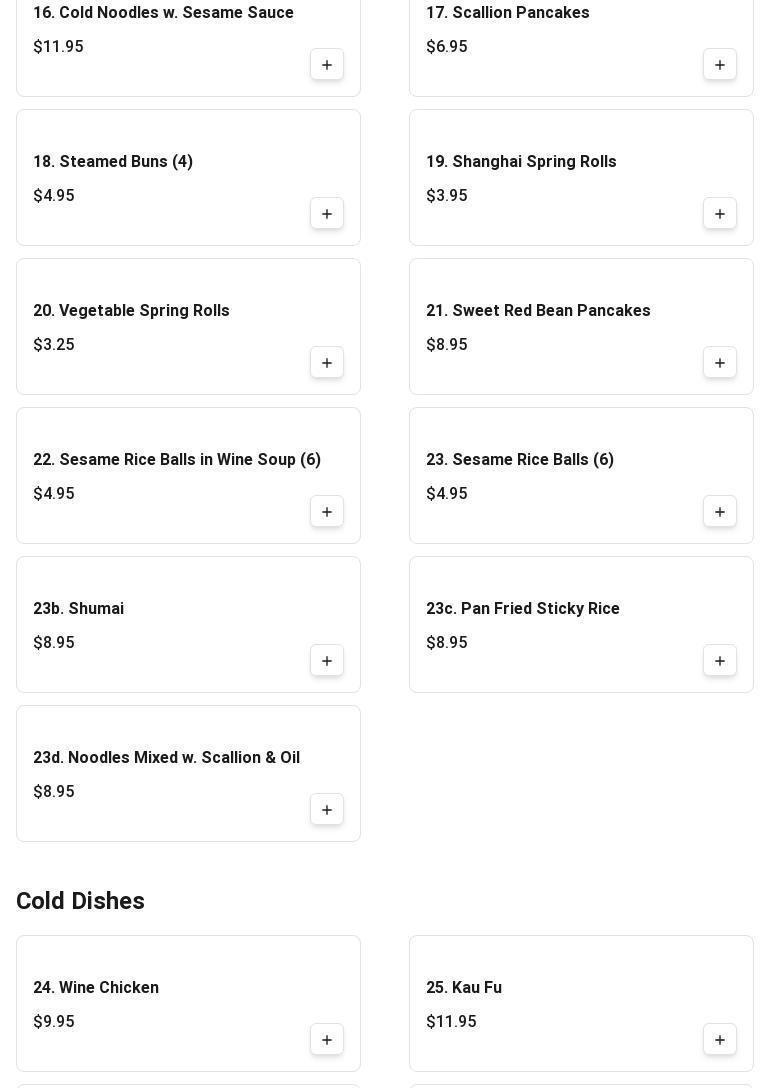Add Pan Fried Sticky Rice via plus
770x1088 pixels.
720,661
